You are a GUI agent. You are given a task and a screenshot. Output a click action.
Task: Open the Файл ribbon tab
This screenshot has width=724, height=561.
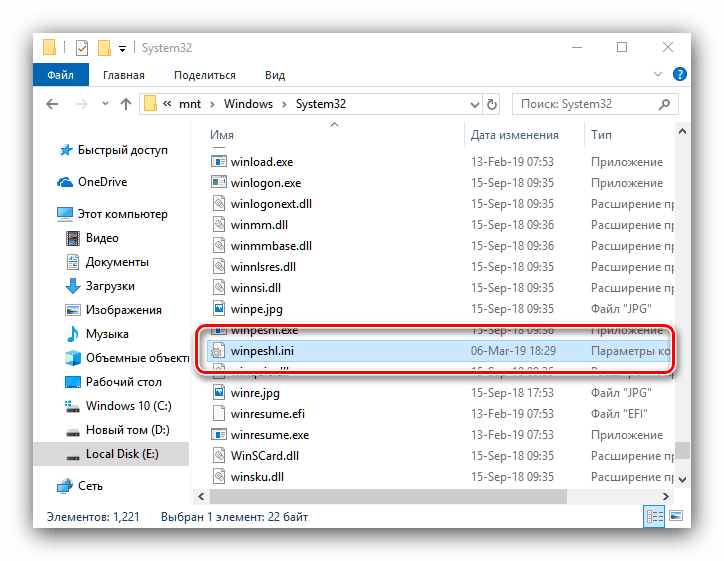click(60, 75)
